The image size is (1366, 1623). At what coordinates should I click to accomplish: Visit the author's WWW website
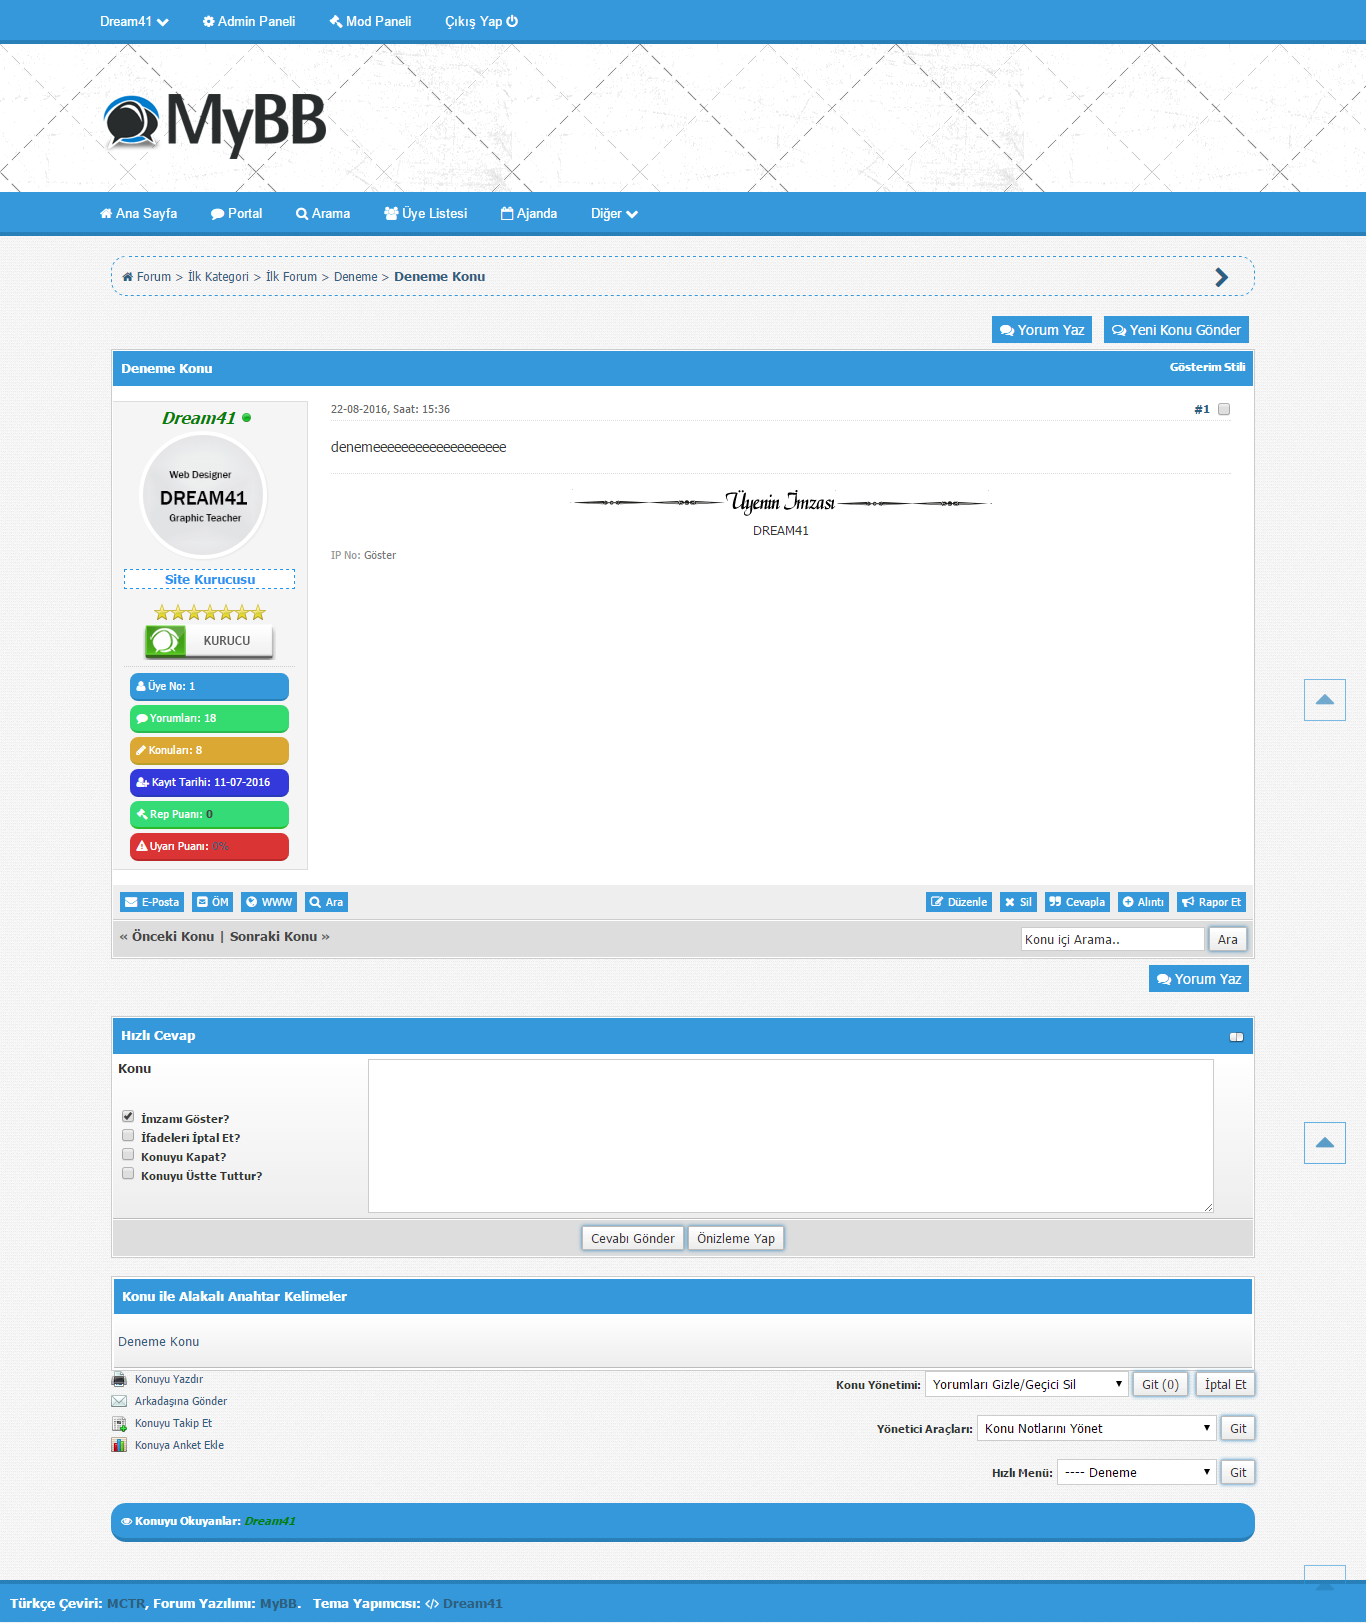(269, 902)
